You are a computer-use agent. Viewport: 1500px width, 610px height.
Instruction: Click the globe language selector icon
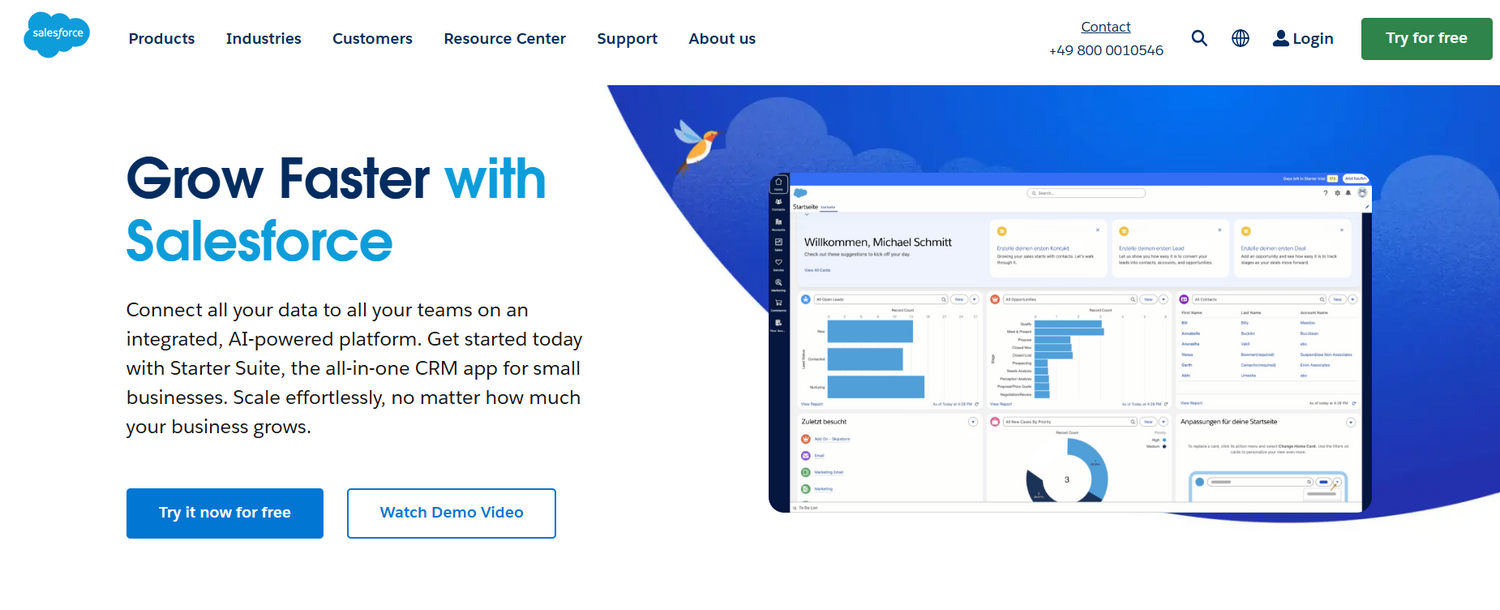coord(1240,38)
